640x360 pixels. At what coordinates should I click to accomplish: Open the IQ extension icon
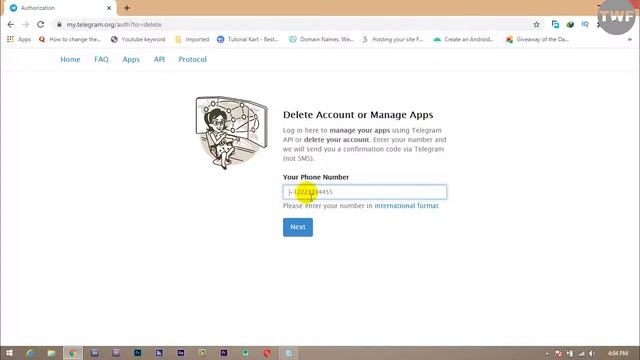[585, 24]
